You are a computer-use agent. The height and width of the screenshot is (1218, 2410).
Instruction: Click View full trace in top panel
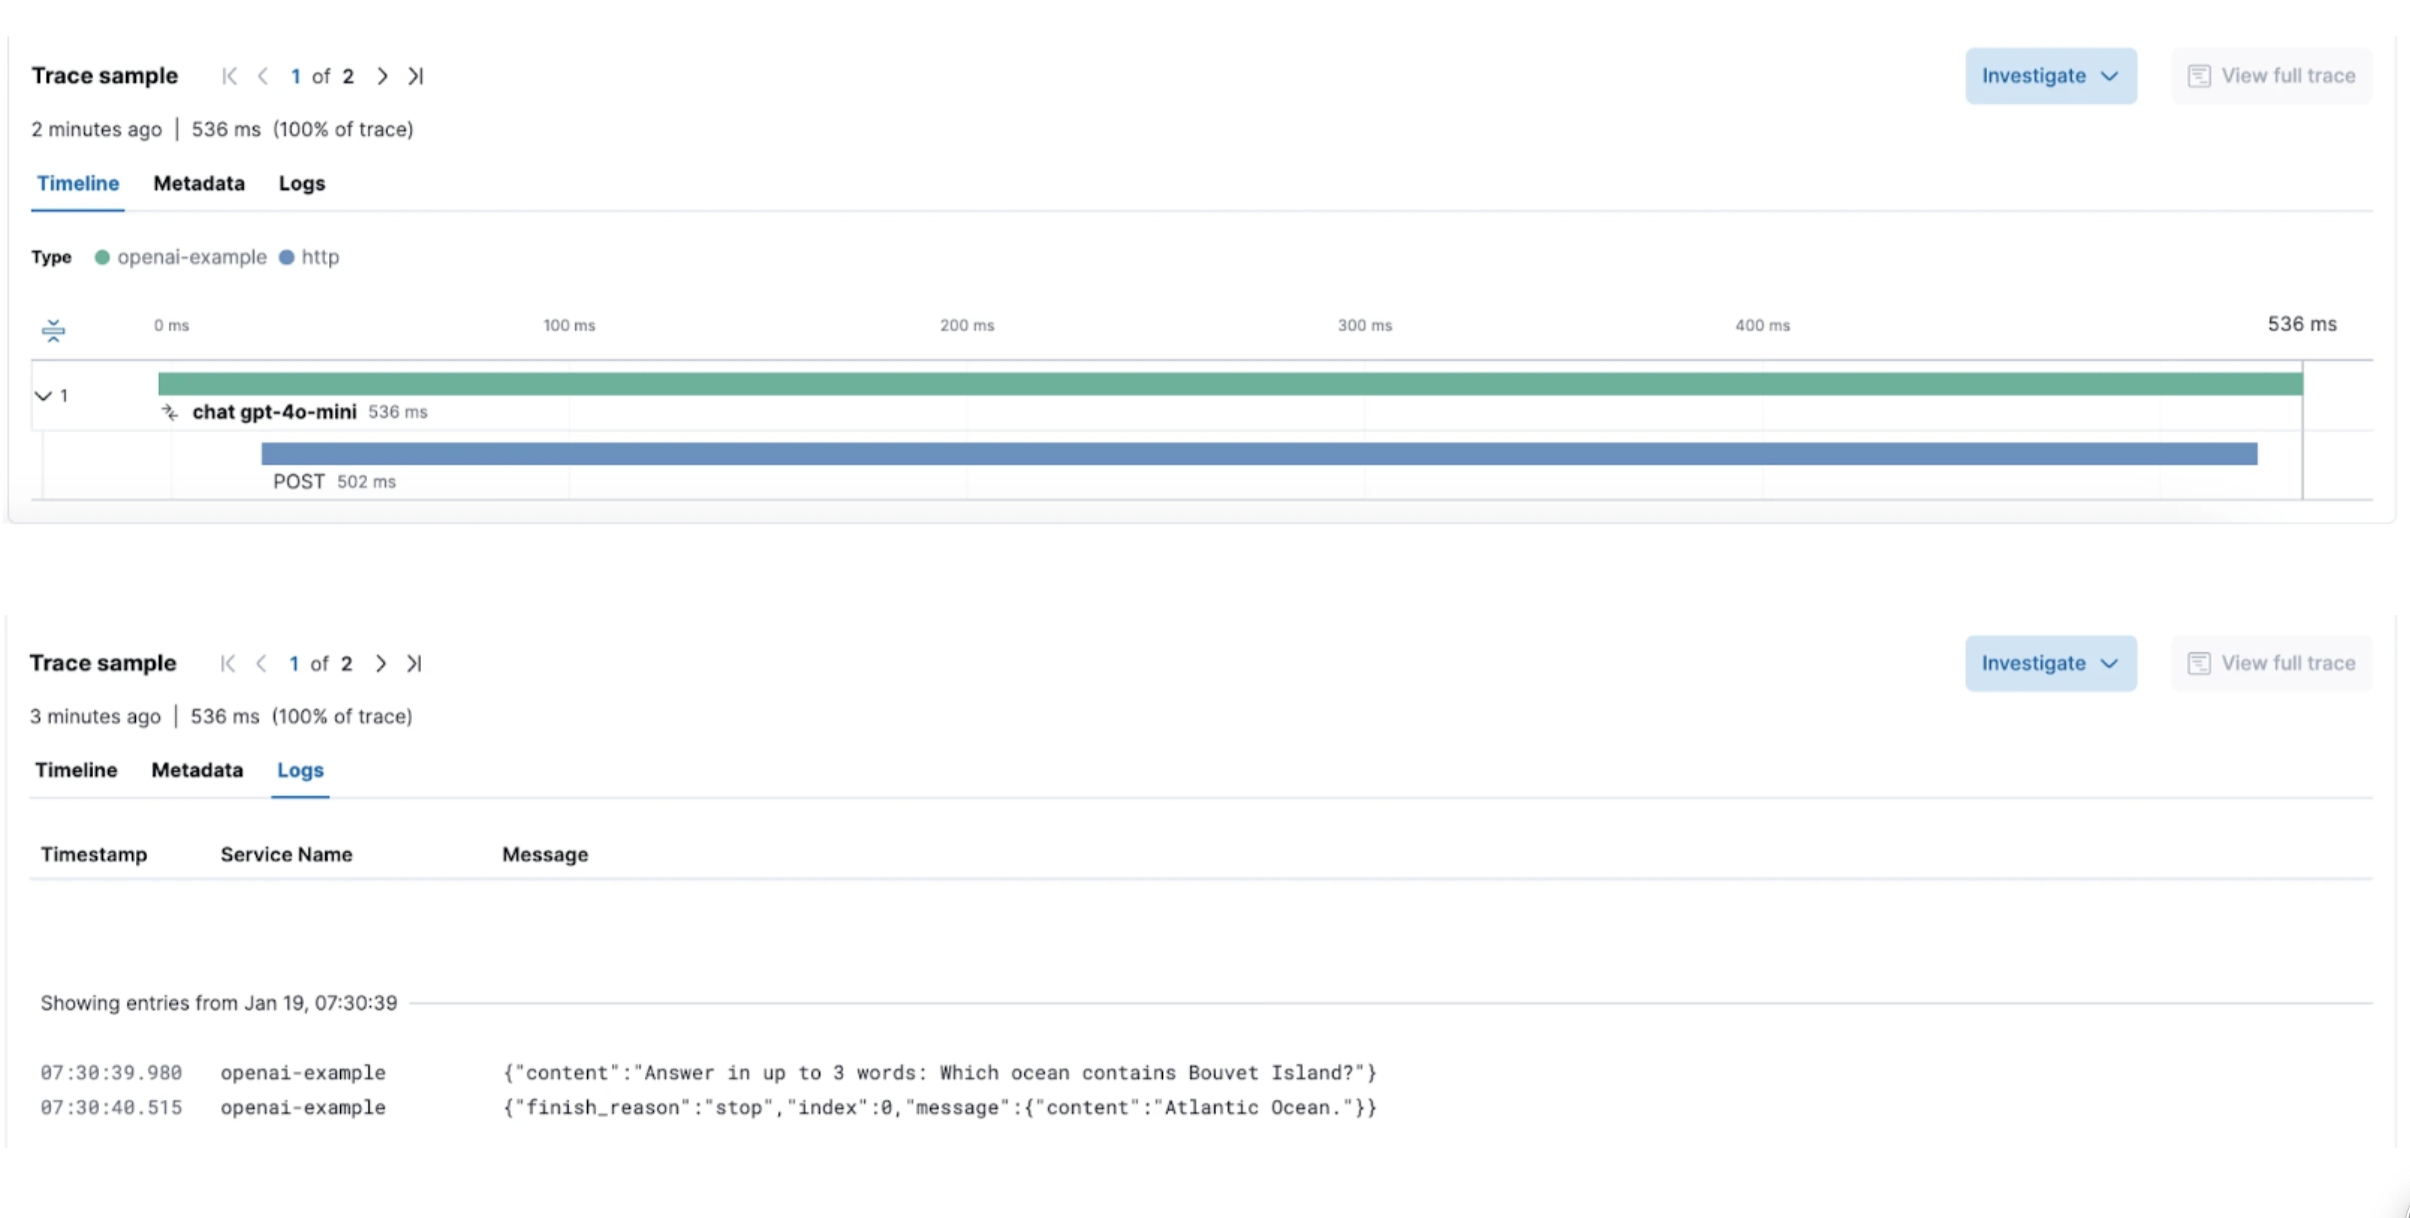click(2287, 75)
